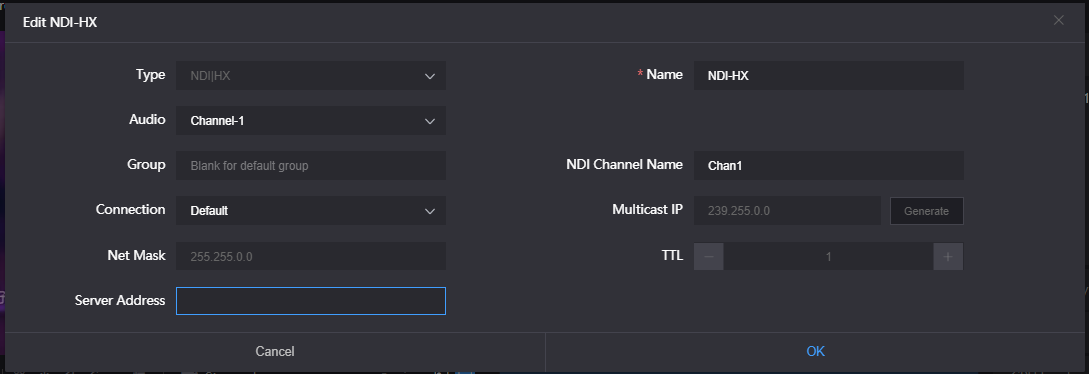Edit the Name field containing NDI-HX
This screenshot has width=1089, height=374.
(x=829, y=76)
